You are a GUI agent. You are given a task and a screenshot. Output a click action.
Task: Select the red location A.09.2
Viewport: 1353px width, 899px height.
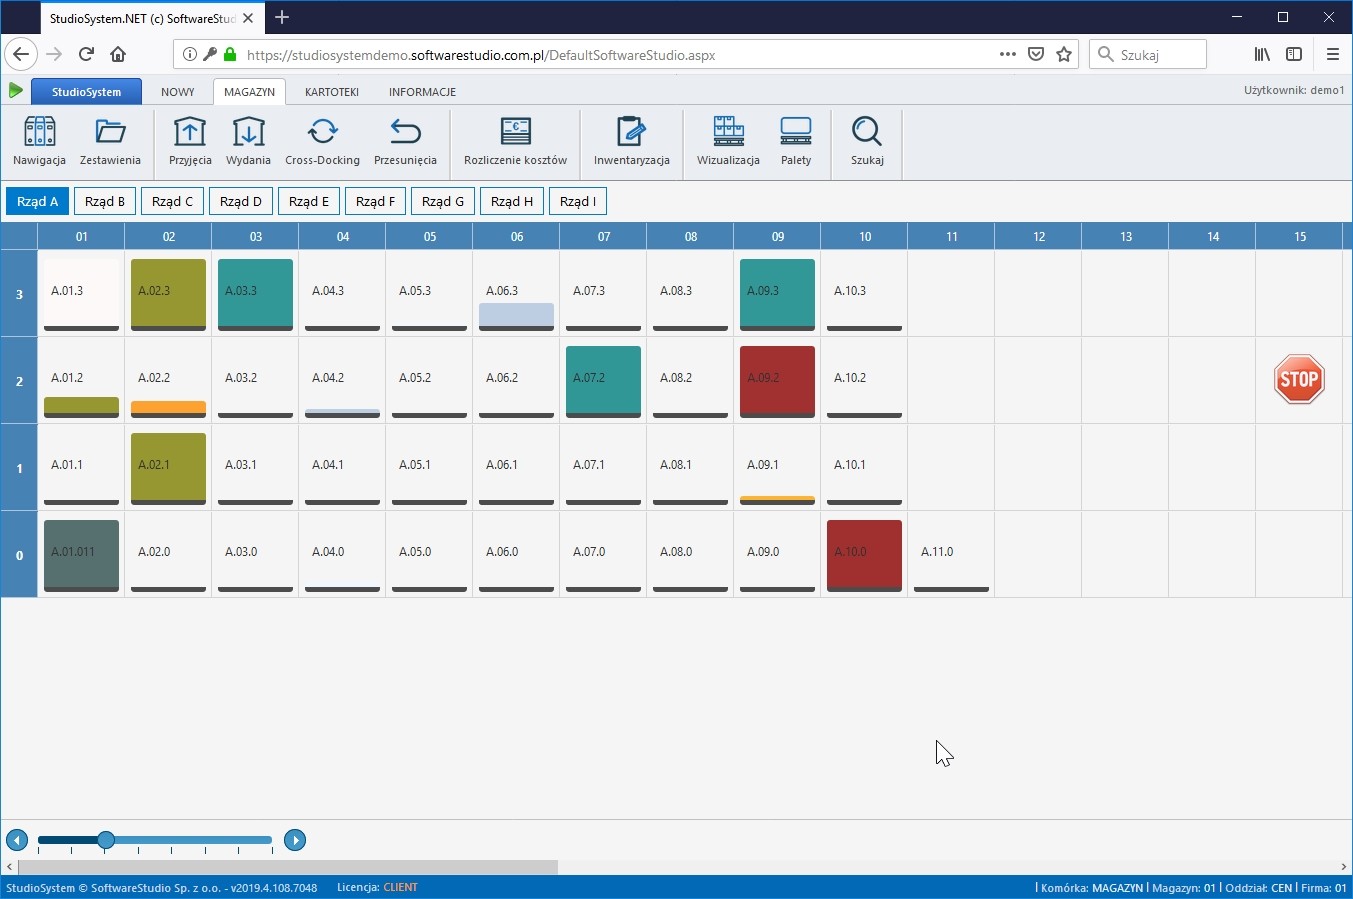point(777,381)
